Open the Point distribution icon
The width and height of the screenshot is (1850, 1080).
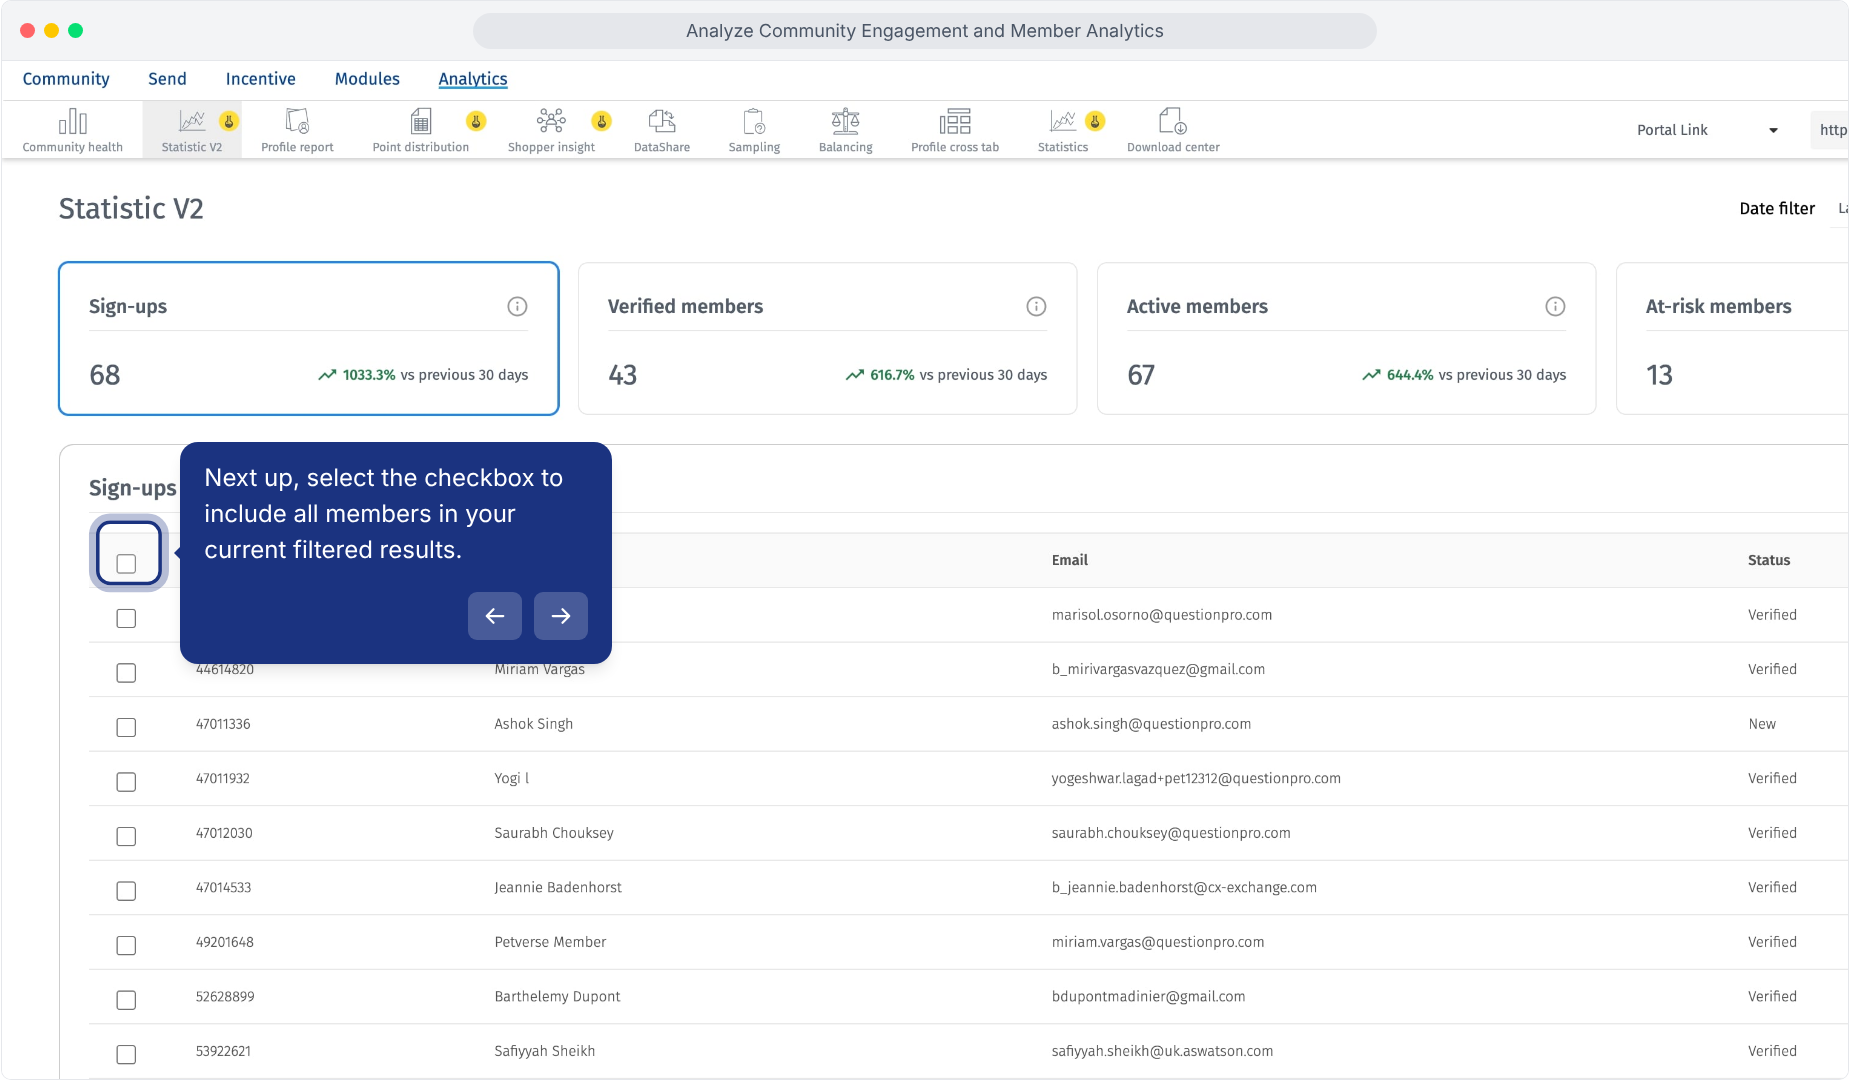tap(421, 121)
